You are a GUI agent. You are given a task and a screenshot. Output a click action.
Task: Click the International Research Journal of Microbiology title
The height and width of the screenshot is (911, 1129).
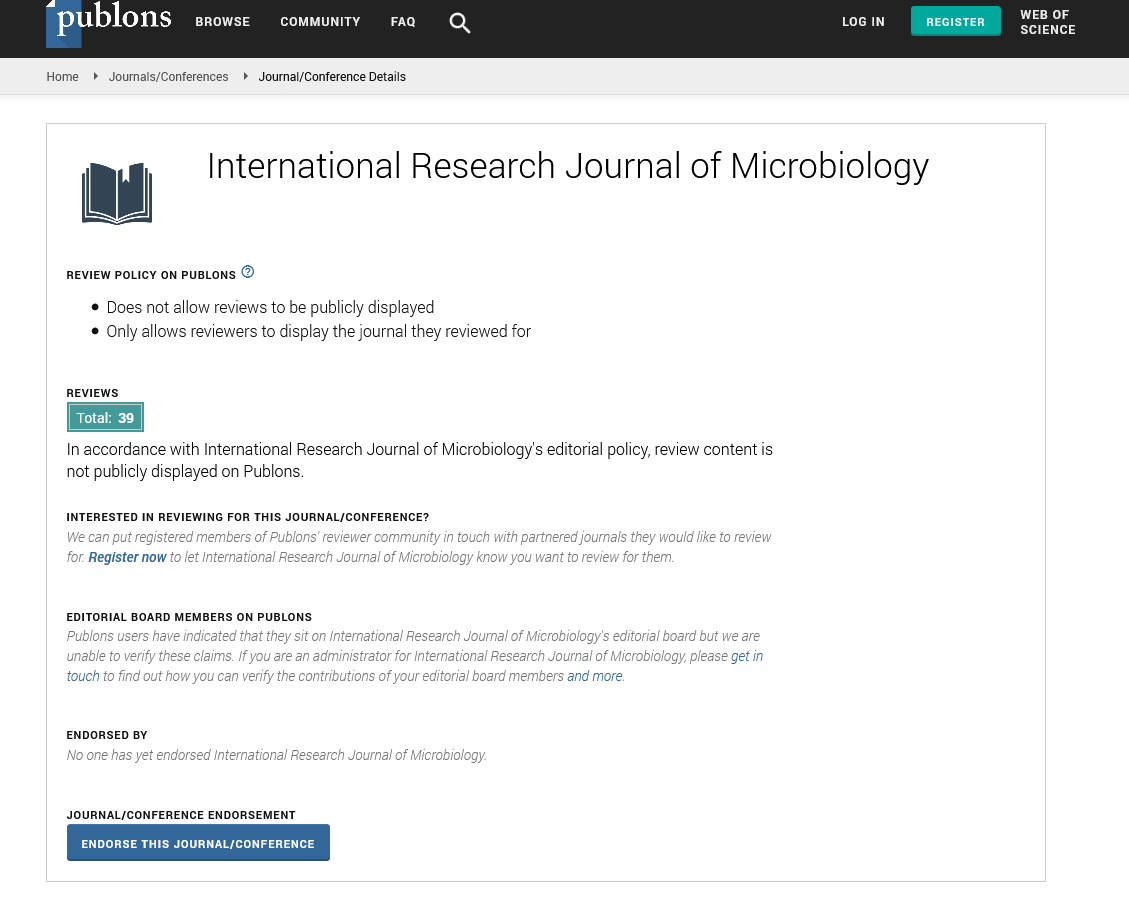tap(568, 166)
